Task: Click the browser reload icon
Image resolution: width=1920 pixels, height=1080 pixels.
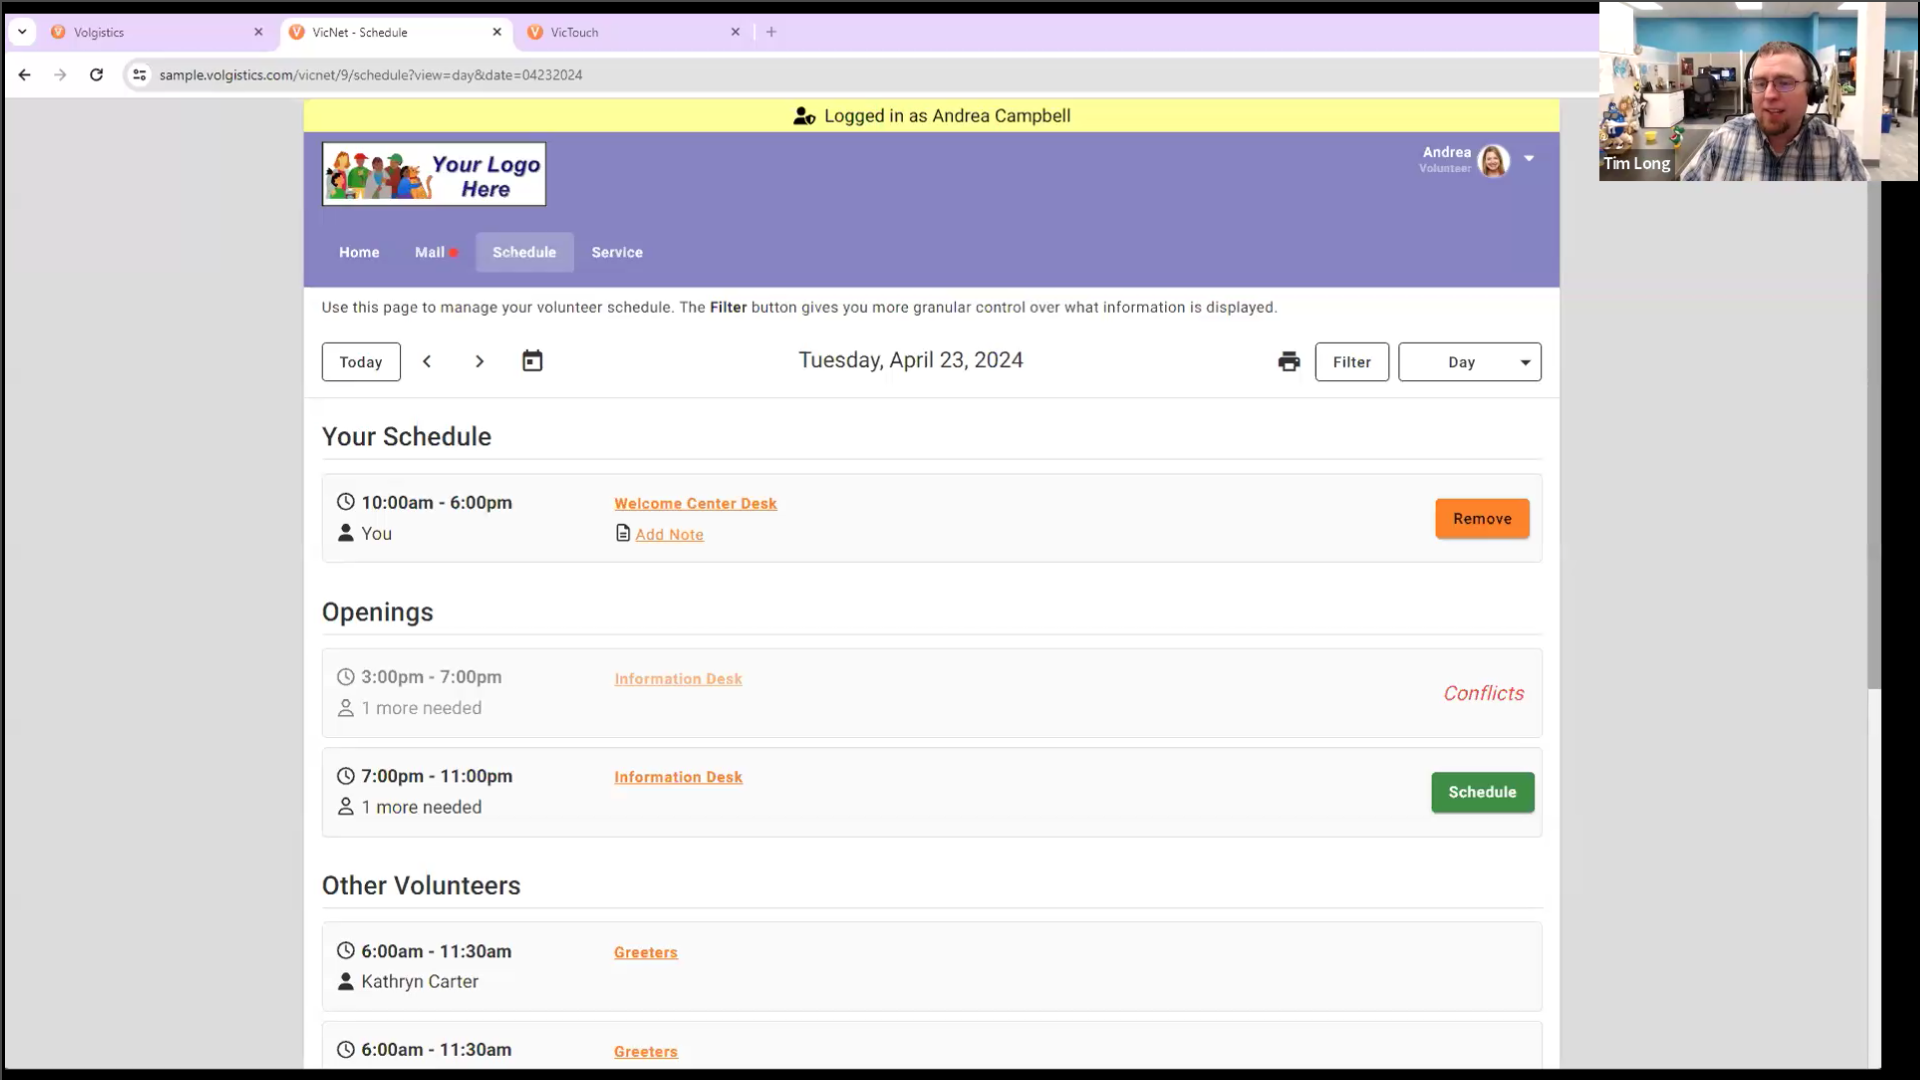Action: point(96,75)
